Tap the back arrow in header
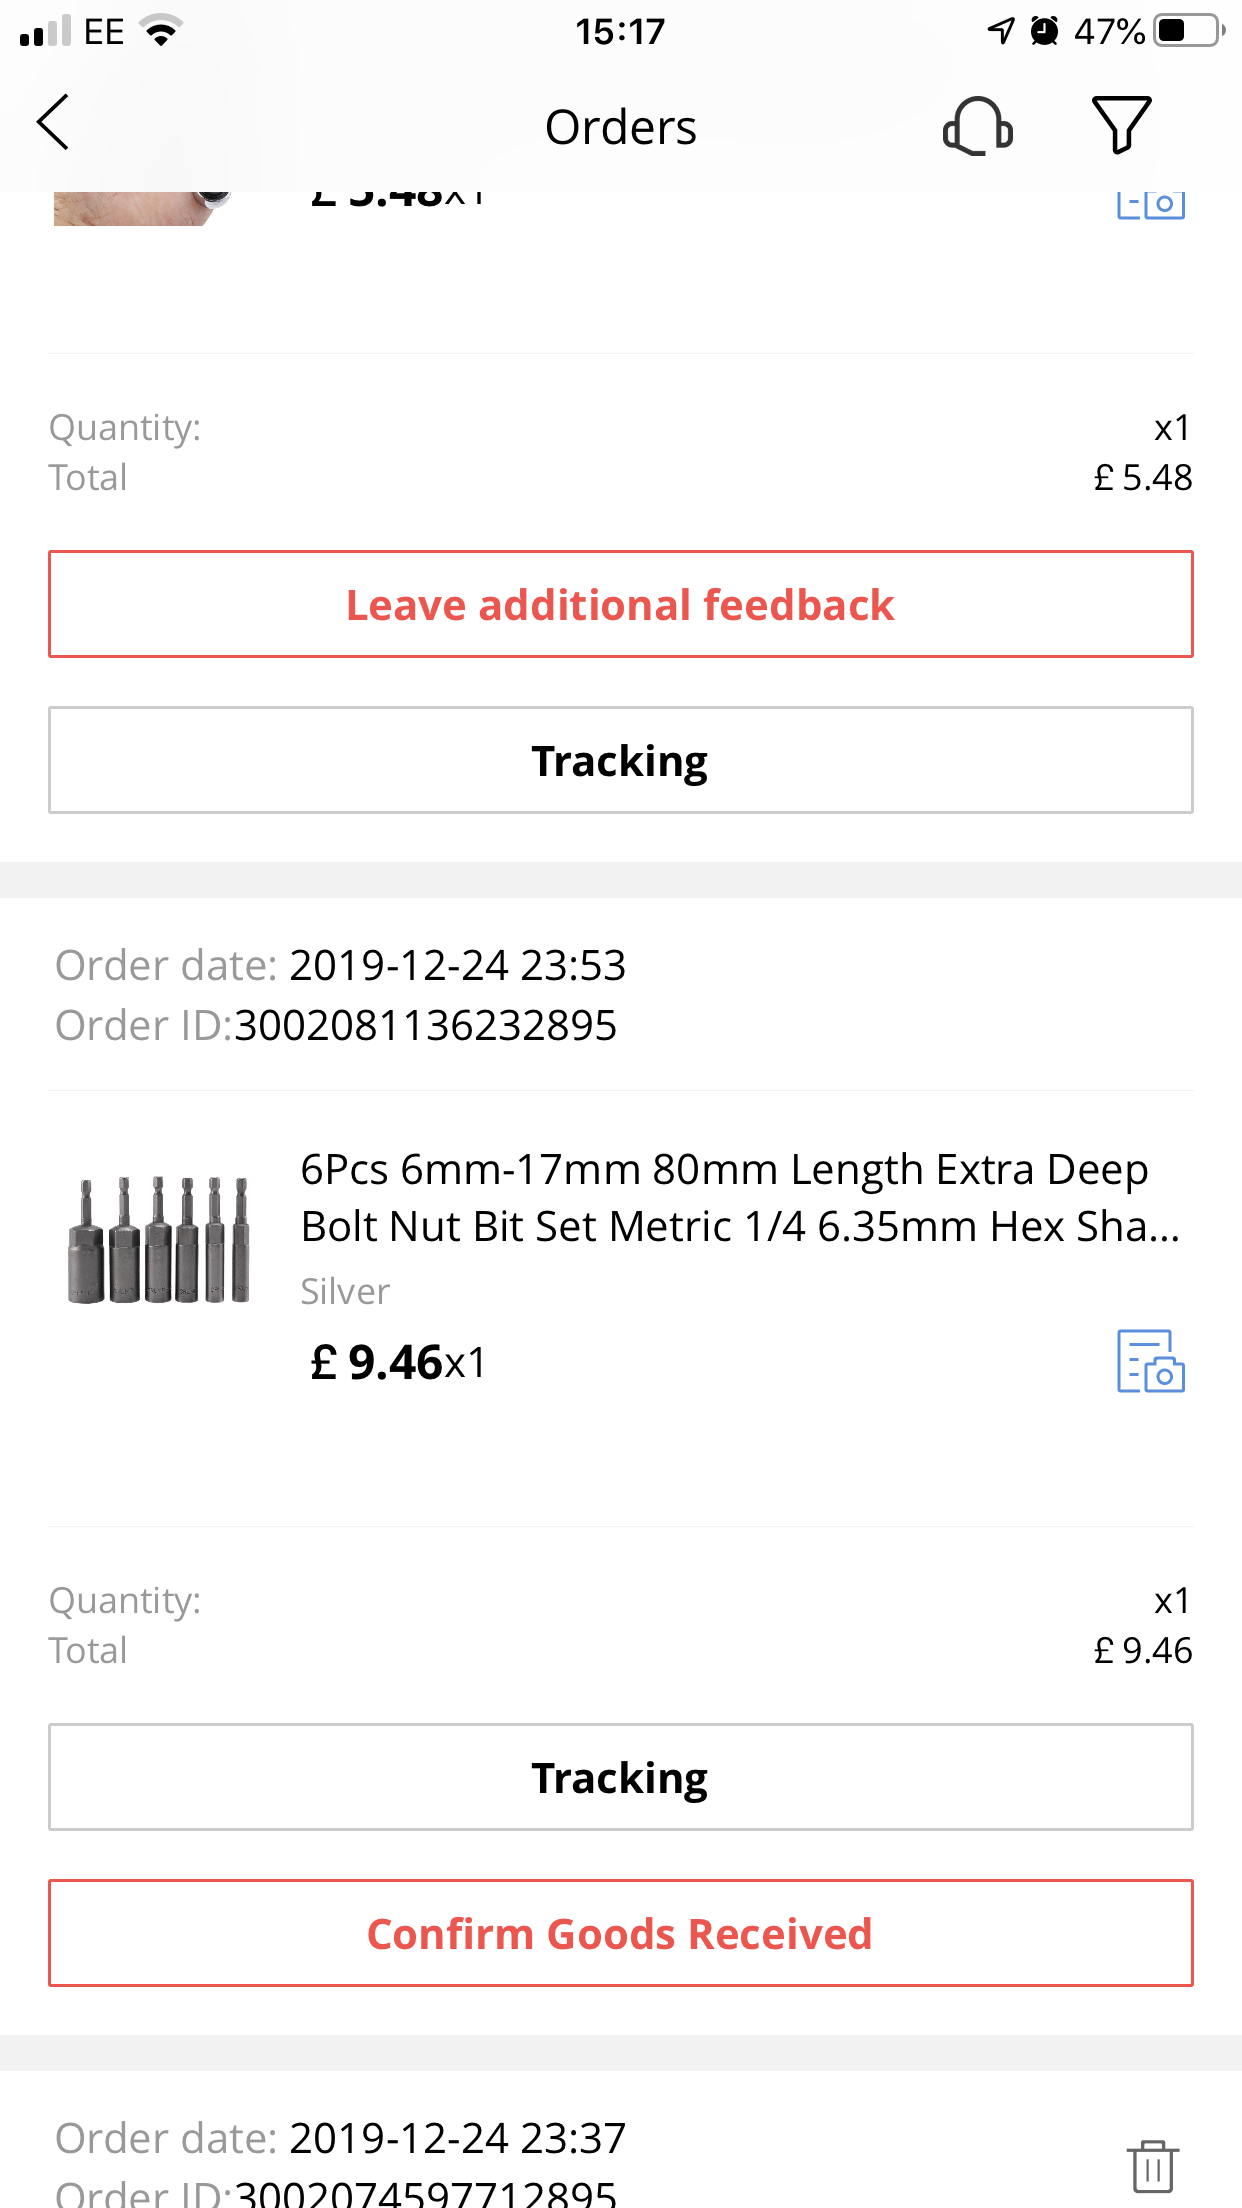 coord(54,123)
